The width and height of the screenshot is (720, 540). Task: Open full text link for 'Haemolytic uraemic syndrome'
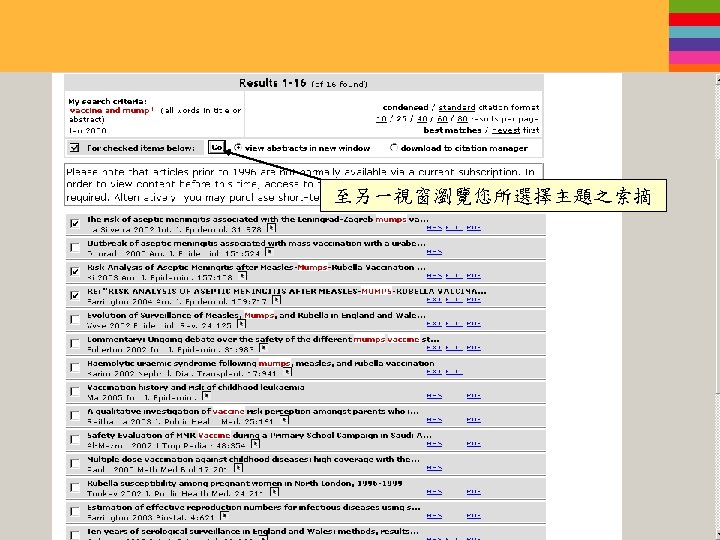(454, 371)
